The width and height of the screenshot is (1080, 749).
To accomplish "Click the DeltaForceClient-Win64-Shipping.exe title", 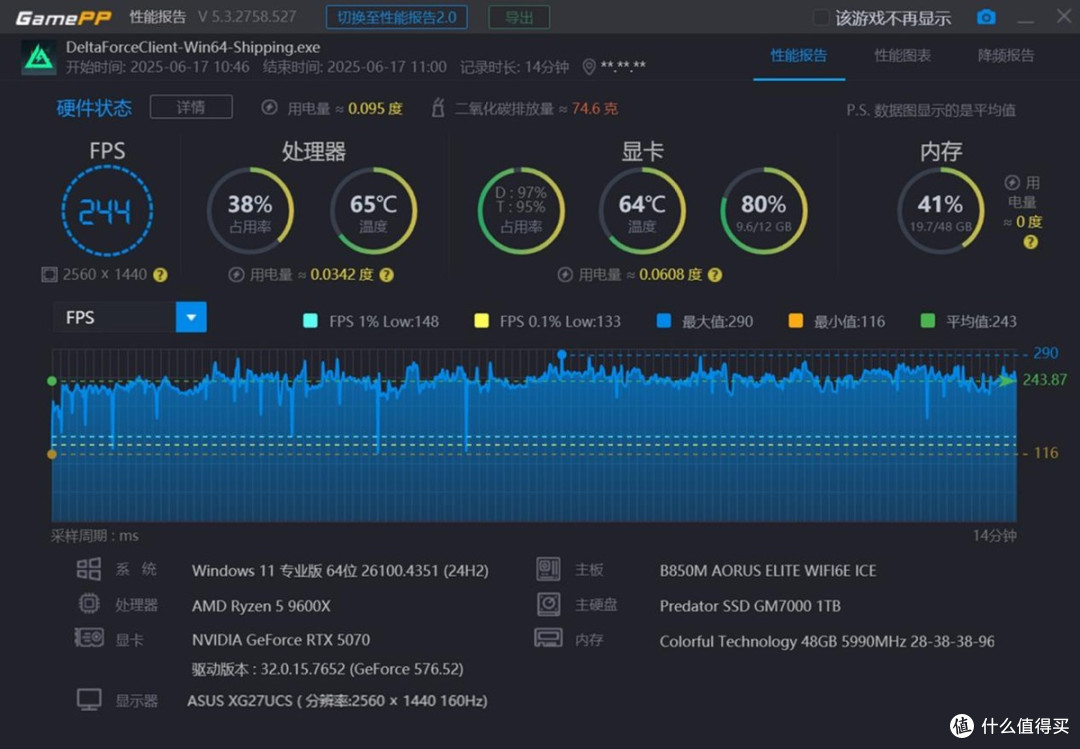I will coord(193,48).
